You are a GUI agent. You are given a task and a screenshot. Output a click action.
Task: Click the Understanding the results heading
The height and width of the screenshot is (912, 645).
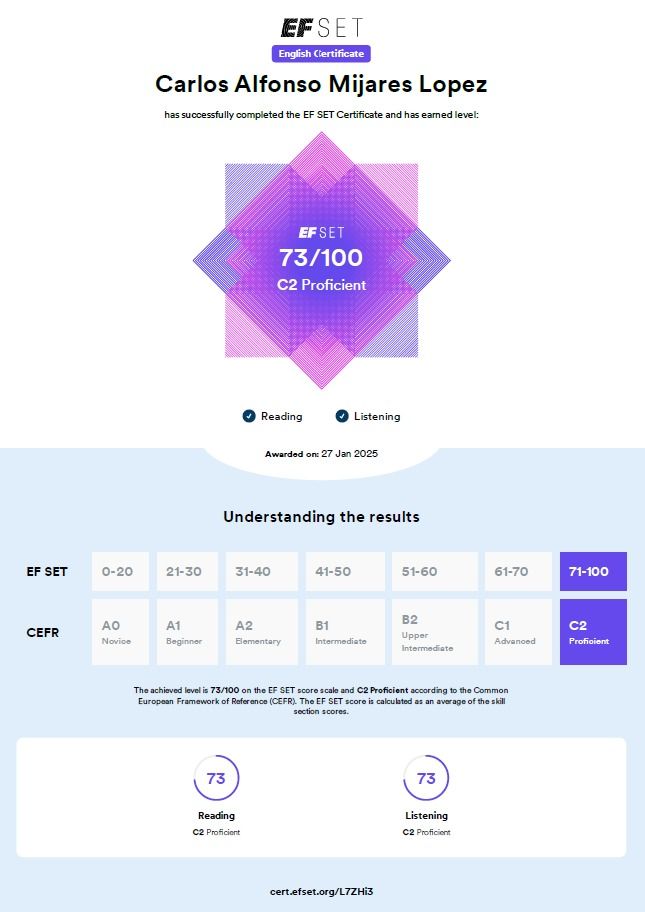pos(322,516)
